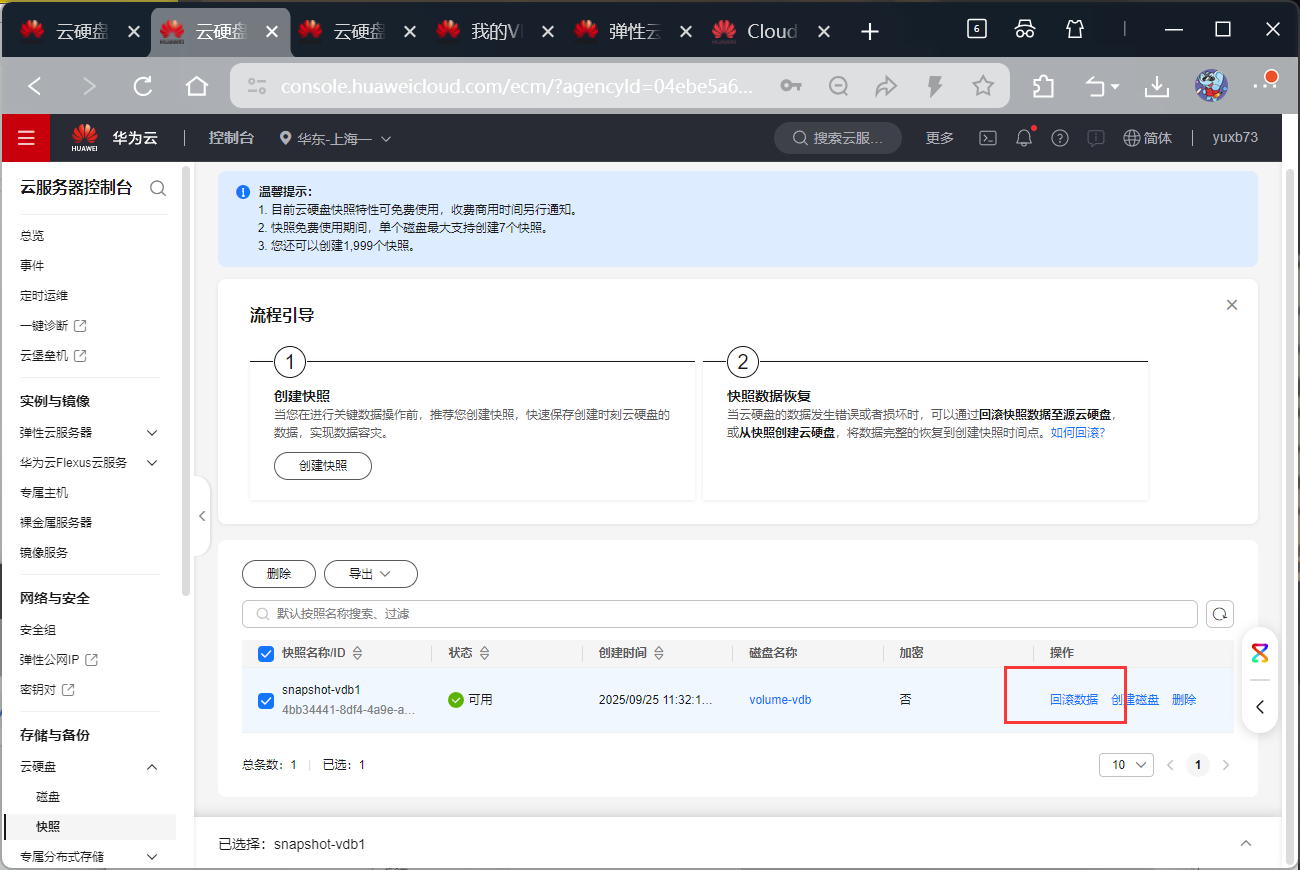1300x870 pixels.
Task: Open 总览 in the sidebar
Action: coord(32,236)
